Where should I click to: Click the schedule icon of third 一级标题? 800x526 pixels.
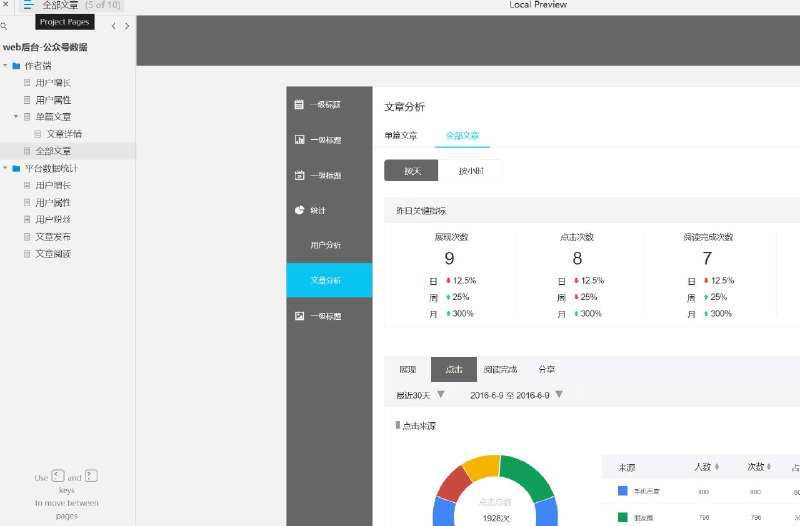pyautogui.click(x=299, y=175)
